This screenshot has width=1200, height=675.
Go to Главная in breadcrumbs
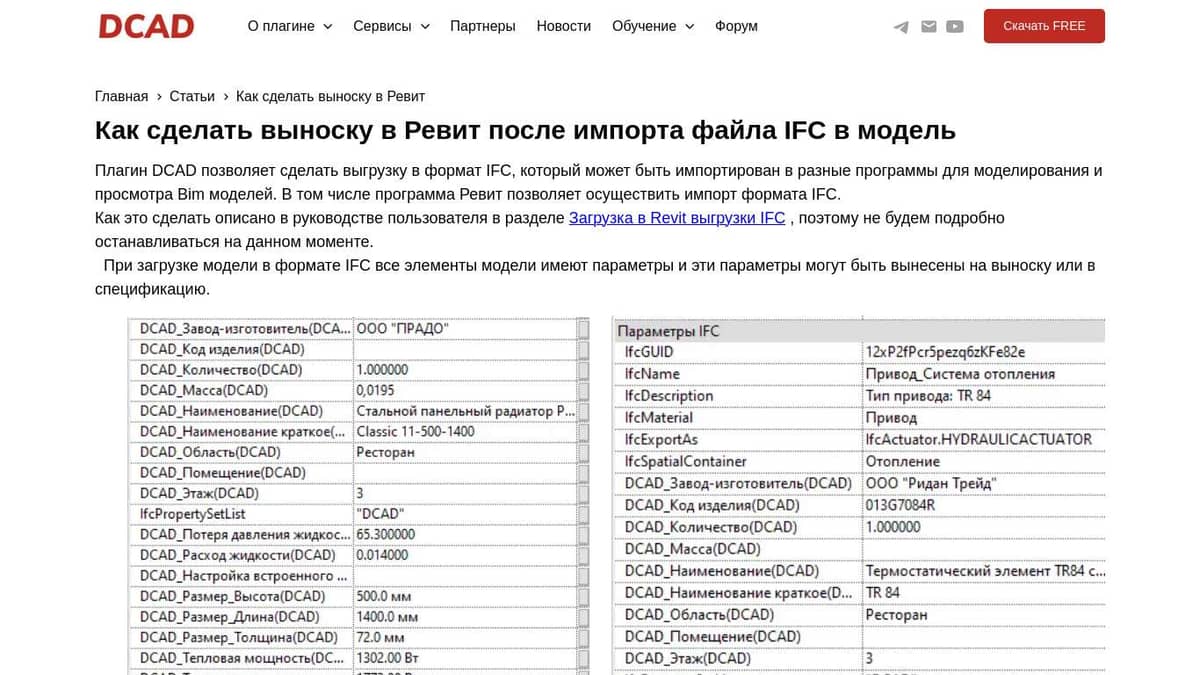(121, 96)
